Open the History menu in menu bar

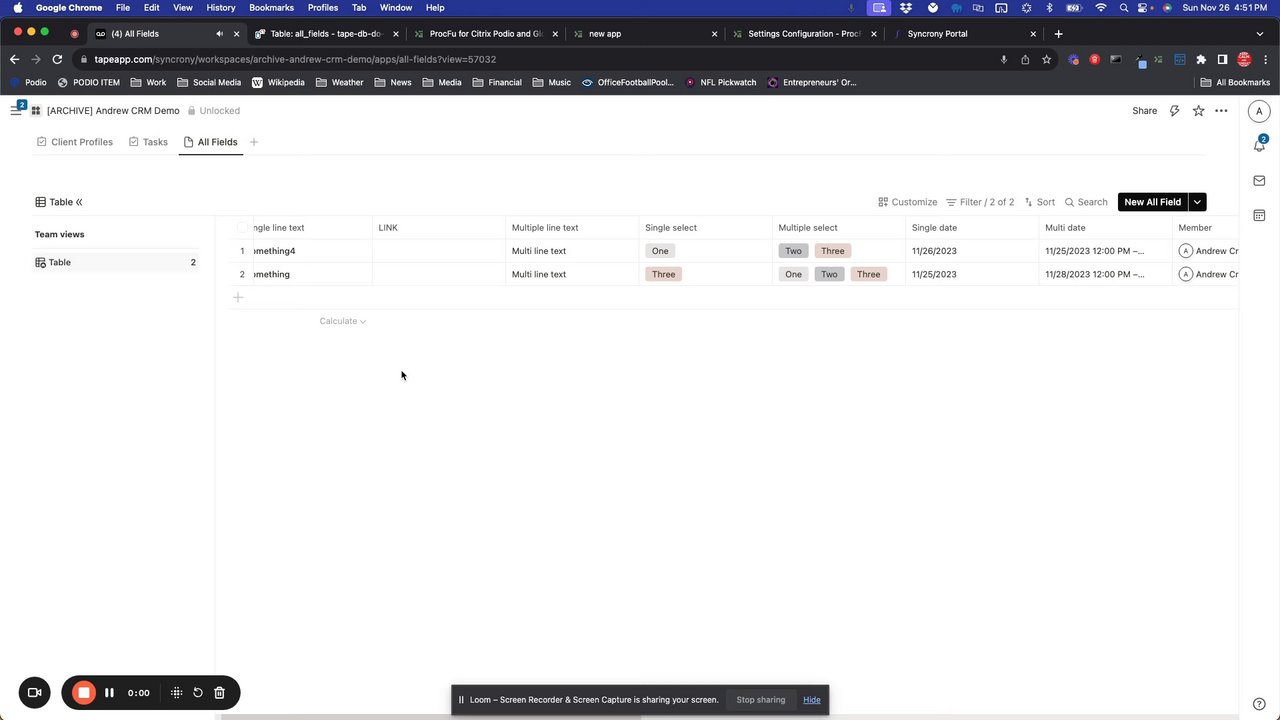coord(221,7)
